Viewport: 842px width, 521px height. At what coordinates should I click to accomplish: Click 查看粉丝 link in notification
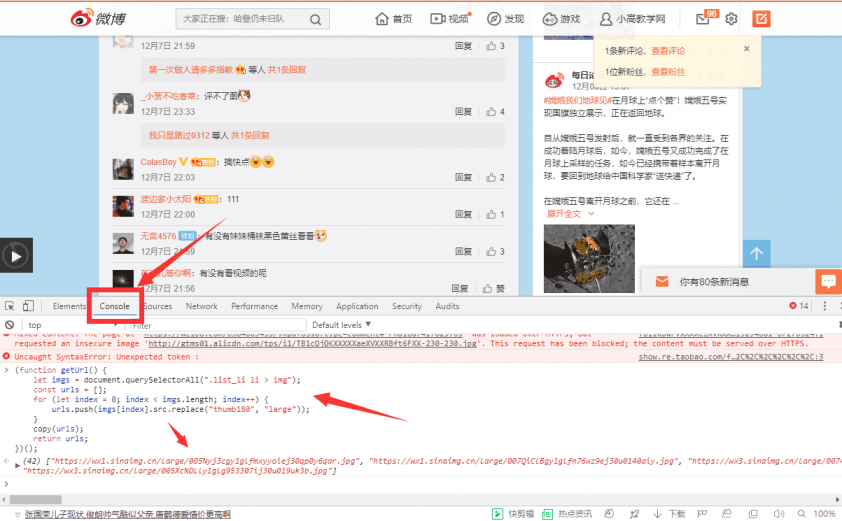(668, 72)
